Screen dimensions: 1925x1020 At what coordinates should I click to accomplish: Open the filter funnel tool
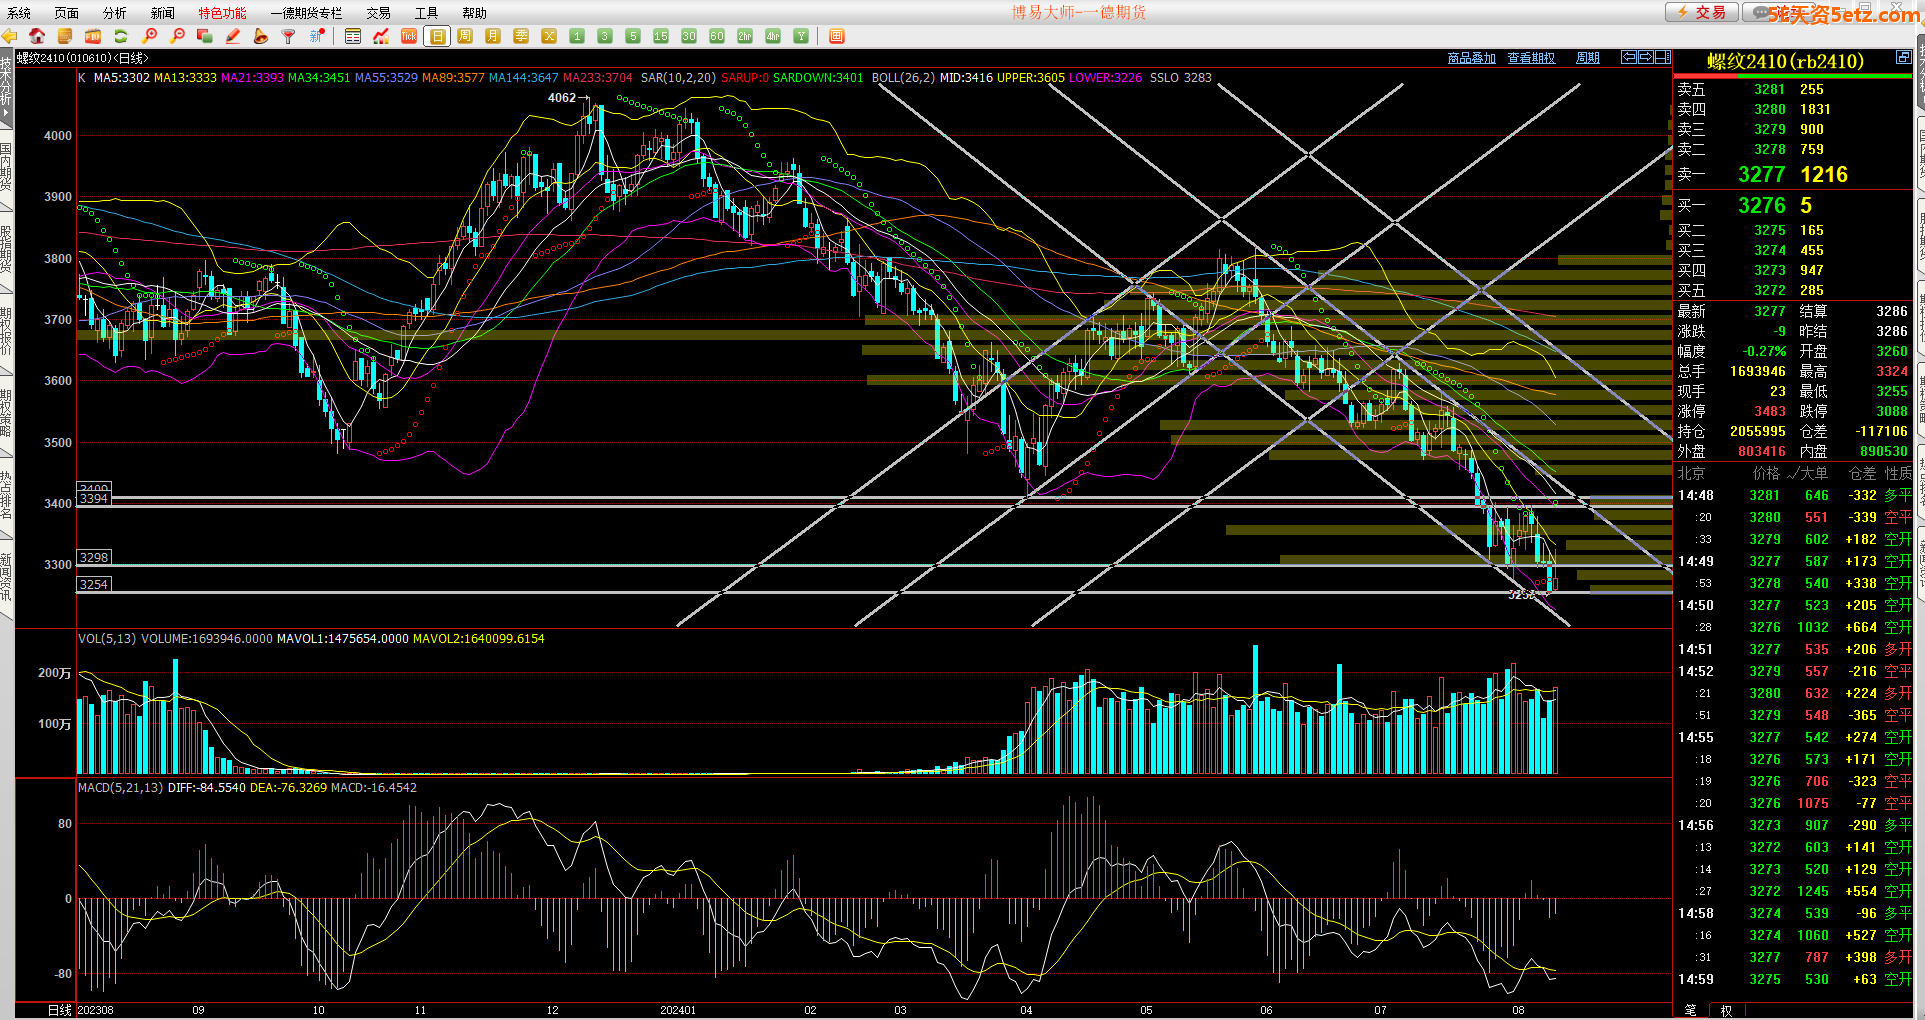tap(289, 36)
